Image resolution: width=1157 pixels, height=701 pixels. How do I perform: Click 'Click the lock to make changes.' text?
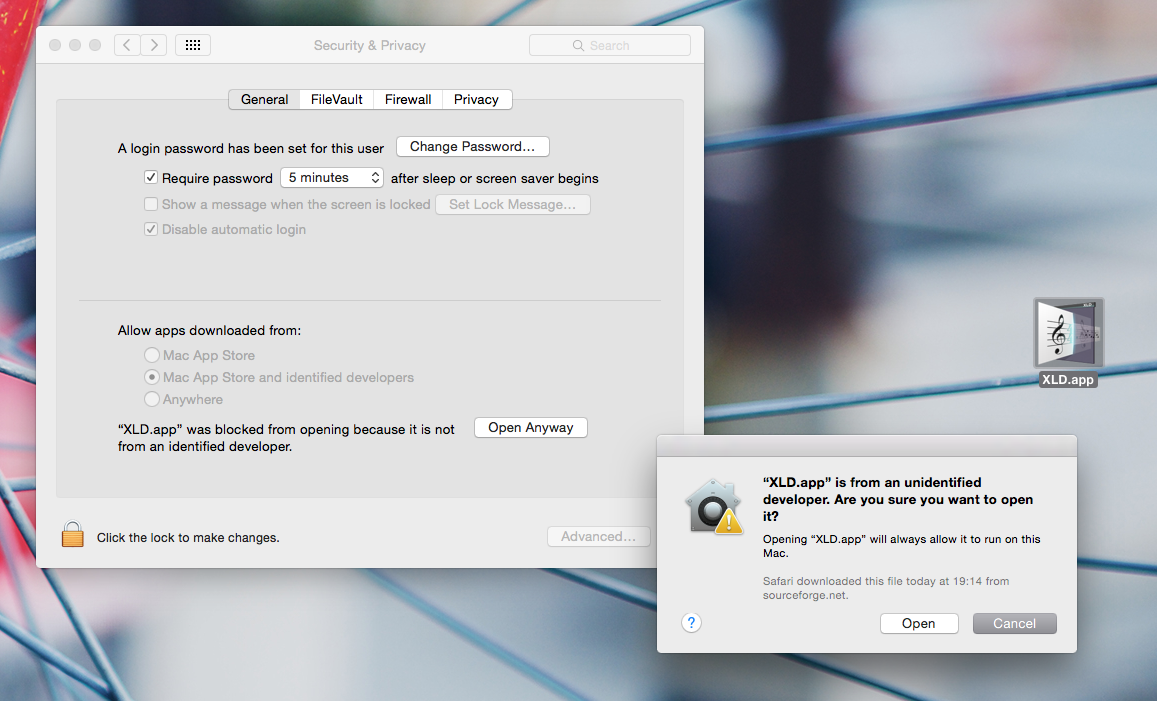point(188,538)
